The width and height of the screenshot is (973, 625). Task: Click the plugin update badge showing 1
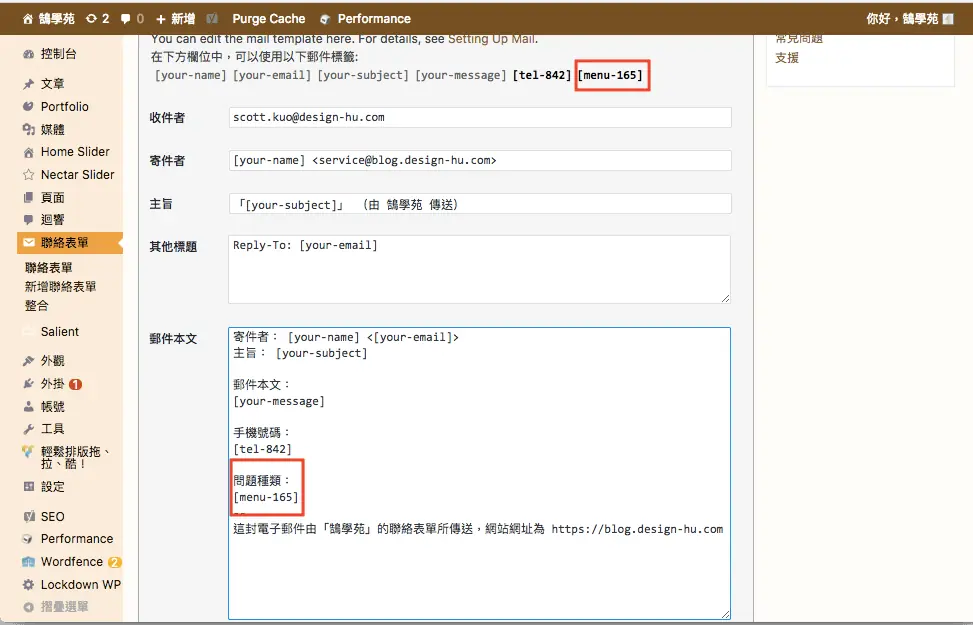click(76, 384)
